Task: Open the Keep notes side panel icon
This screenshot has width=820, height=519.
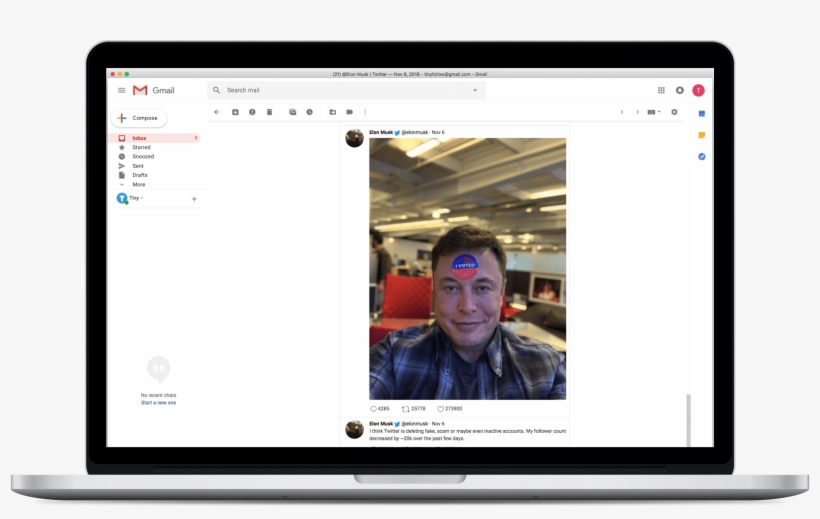Action: pos(702,135)
